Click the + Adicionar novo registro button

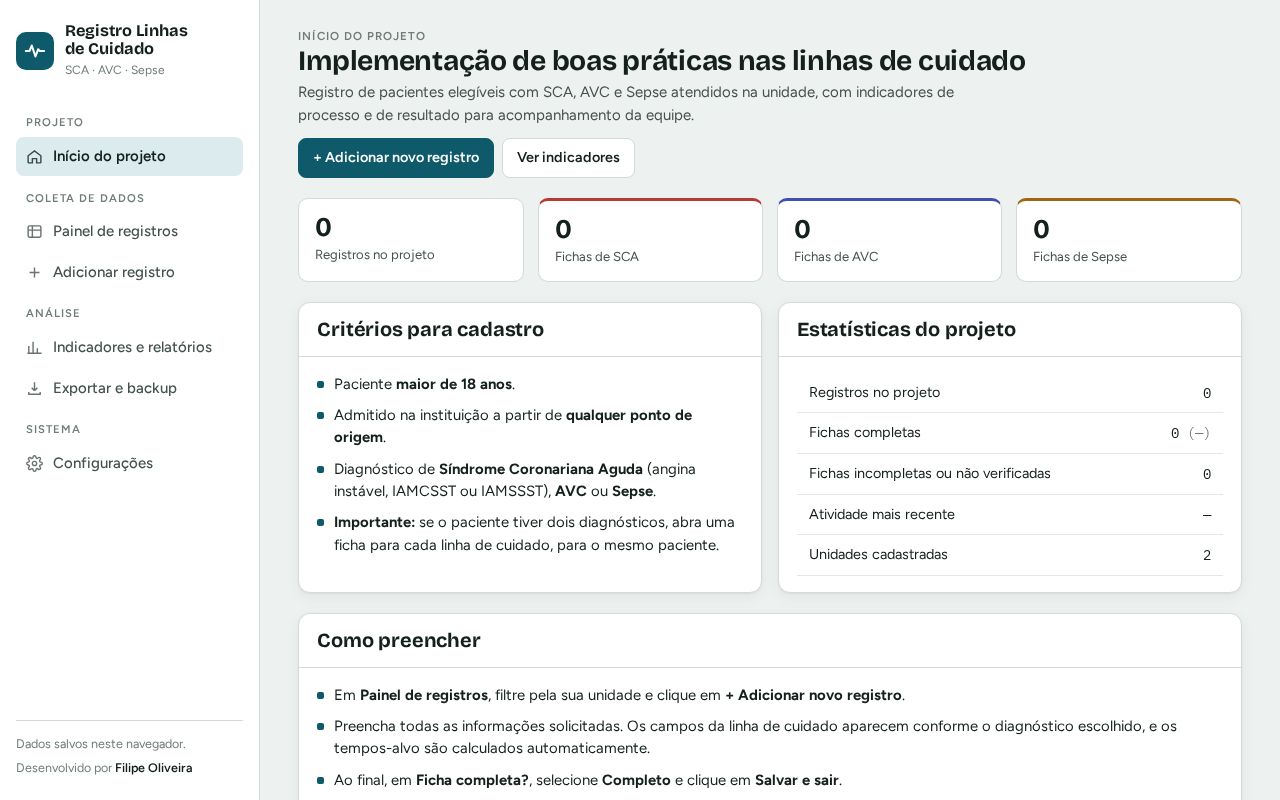396,158
